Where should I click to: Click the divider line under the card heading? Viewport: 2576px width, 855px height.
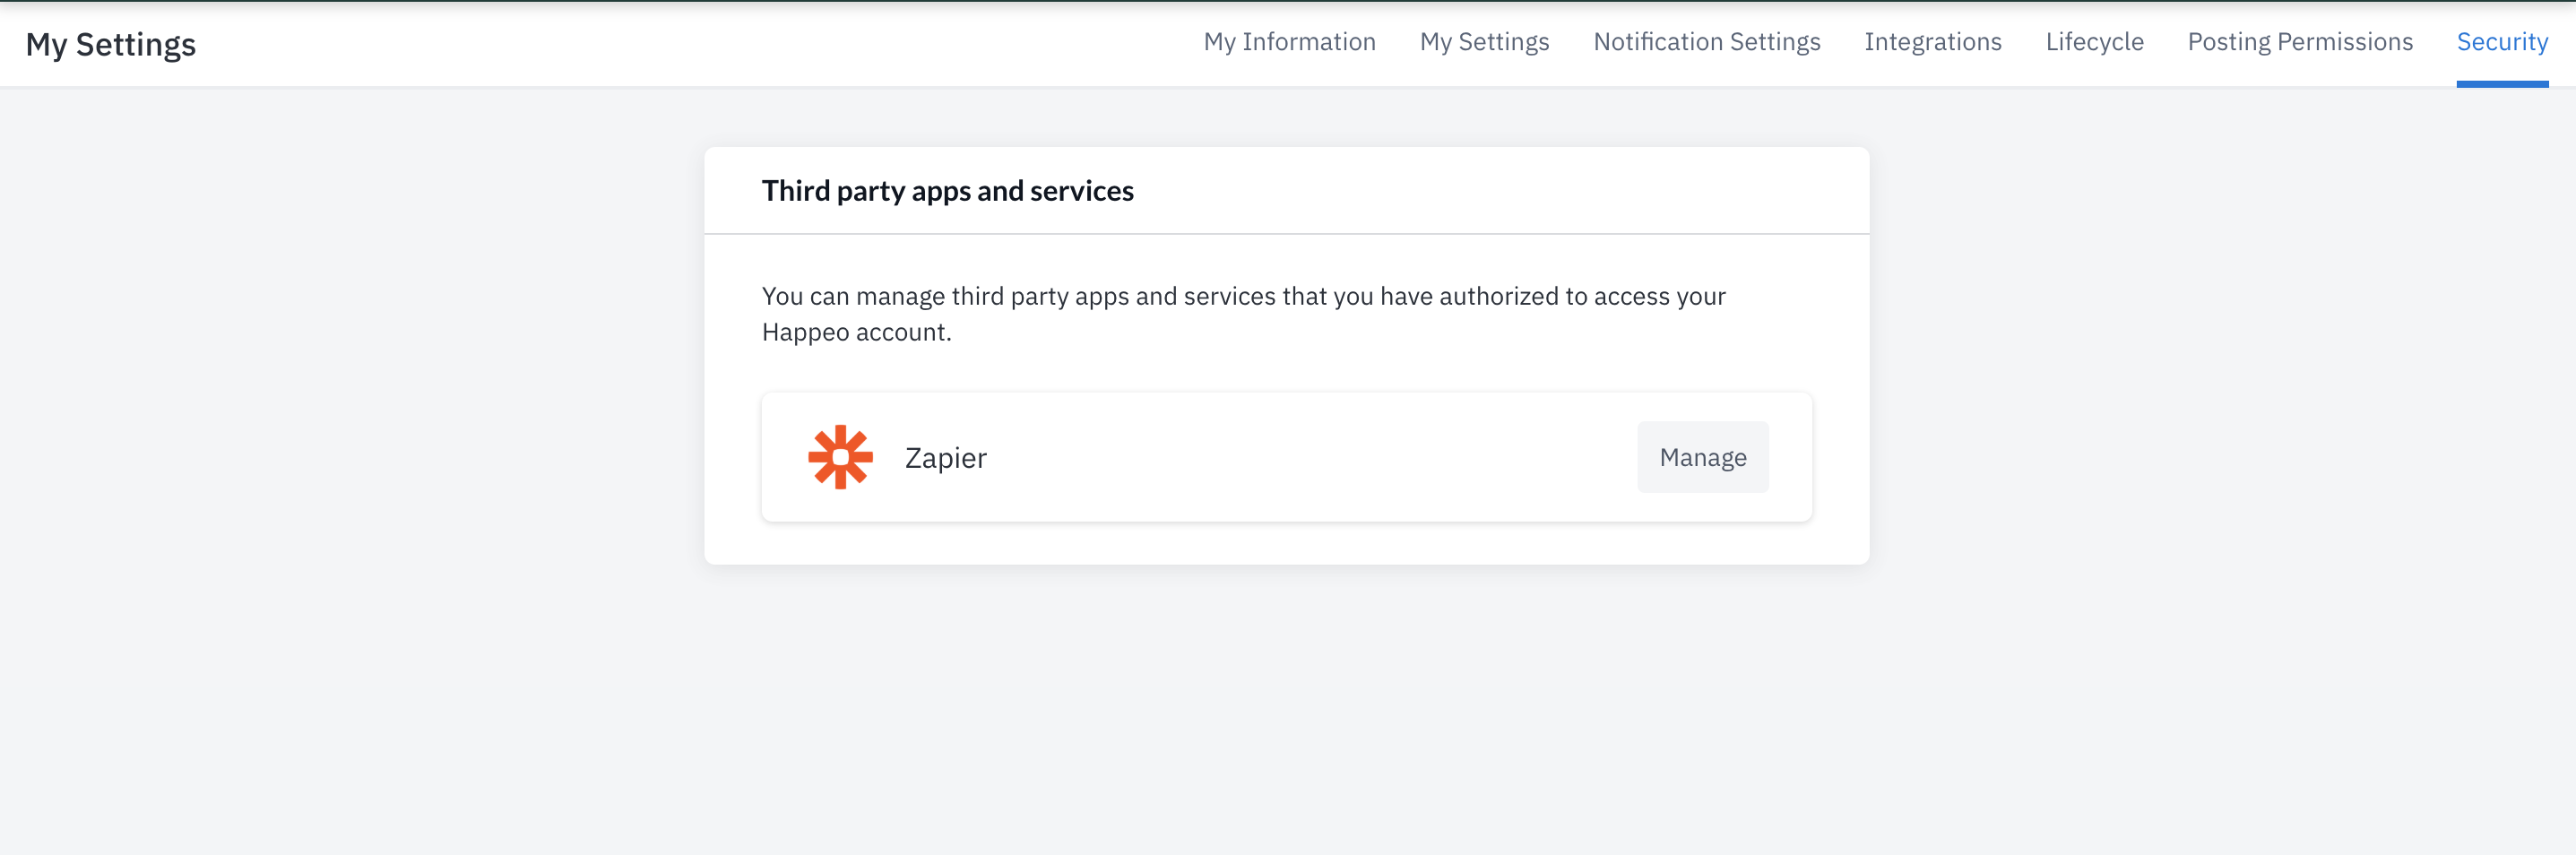pos(1286,234)
